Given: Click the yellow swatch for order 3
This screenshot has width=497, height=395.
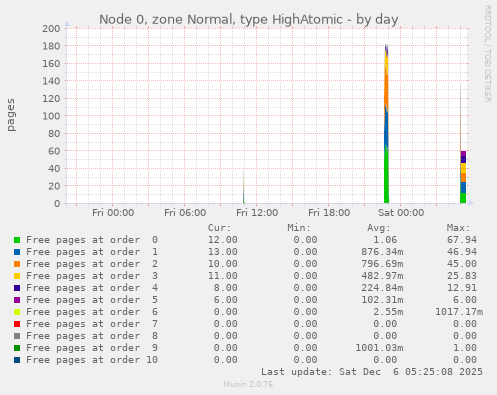Looking at the screenshot, I should pos(17,276).
